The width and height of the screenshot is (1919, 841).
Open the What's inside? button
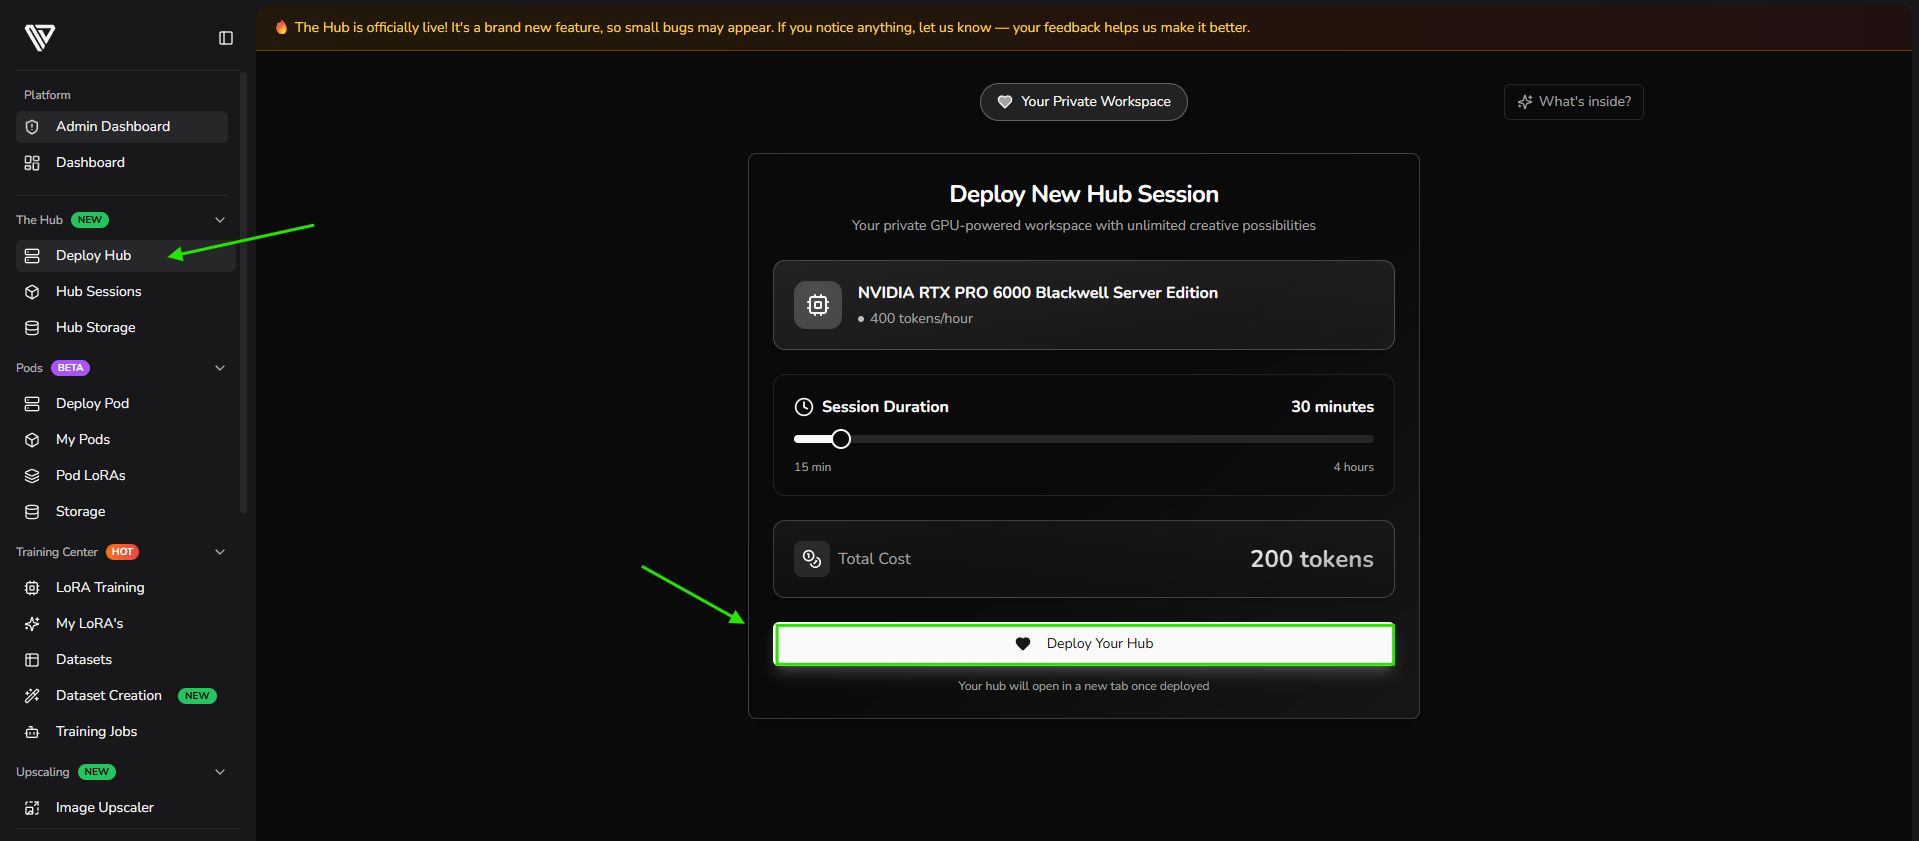point(1573,102)
